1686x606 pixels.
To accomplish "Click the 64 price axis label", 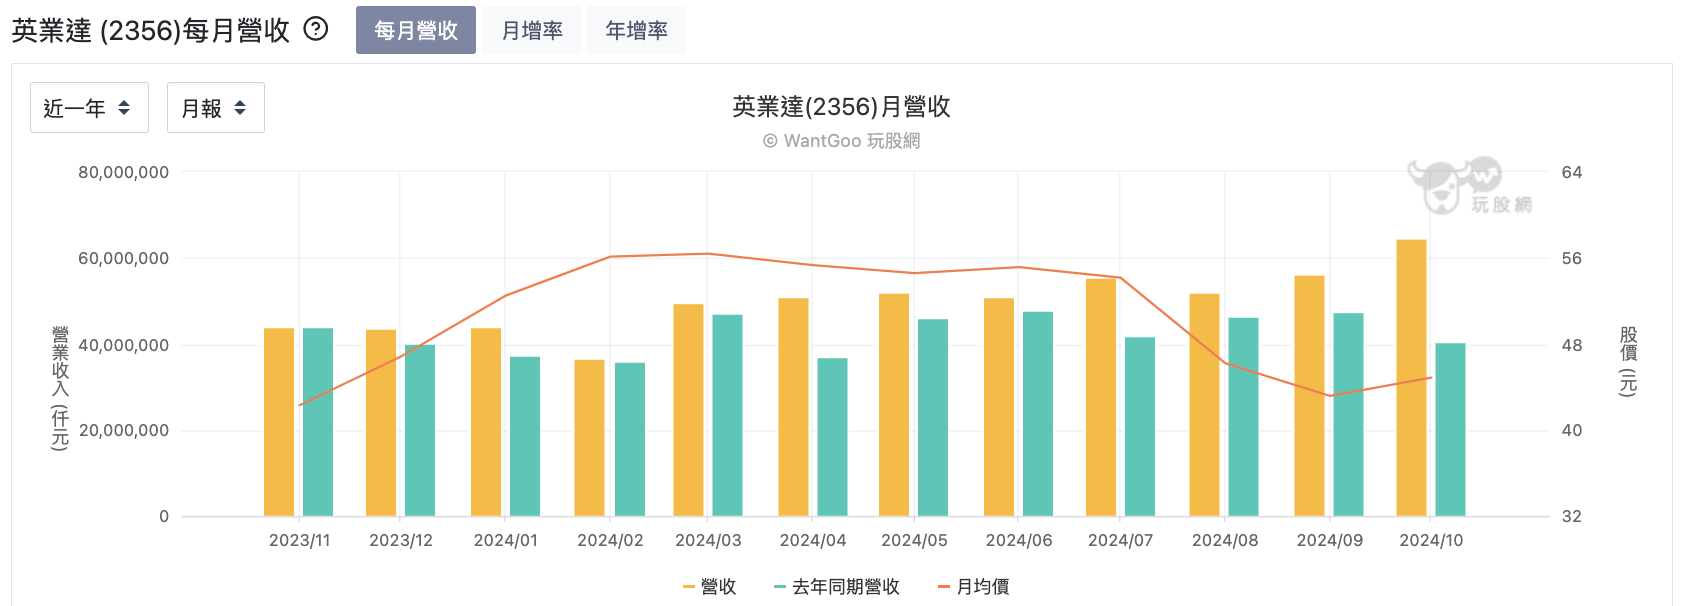I will coord(1572,172).
